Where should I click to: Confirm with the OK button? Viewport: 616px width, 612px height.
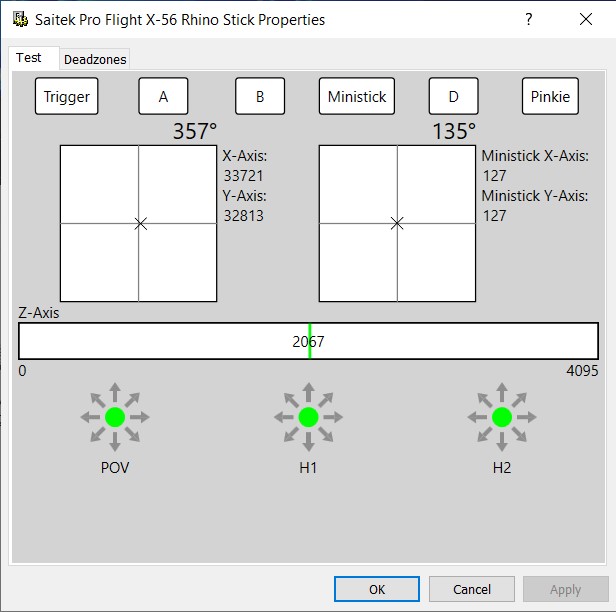(377, 589)
